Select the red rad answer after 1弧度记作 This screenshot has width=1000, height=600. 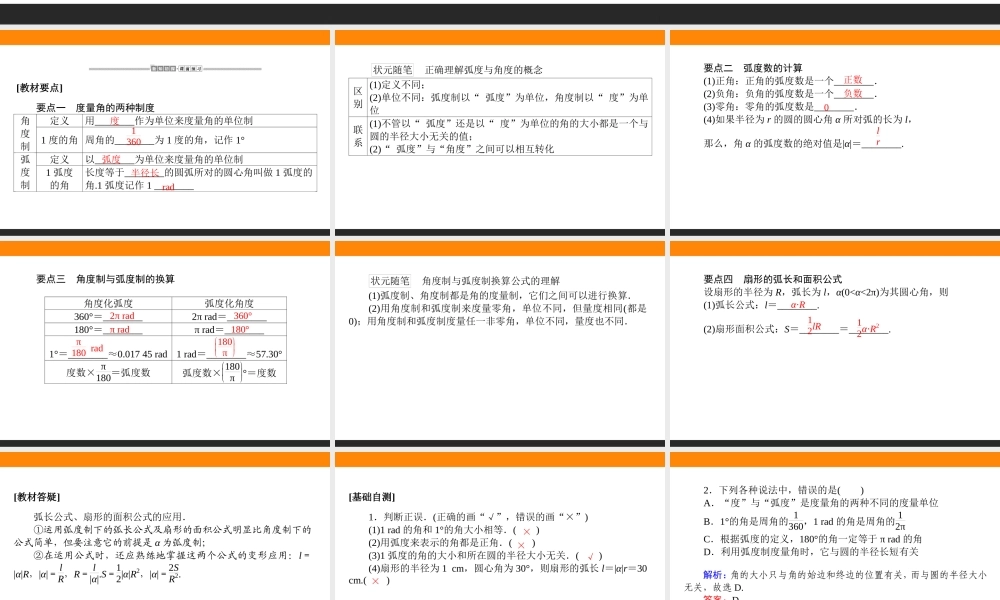(x=168, y=187)
